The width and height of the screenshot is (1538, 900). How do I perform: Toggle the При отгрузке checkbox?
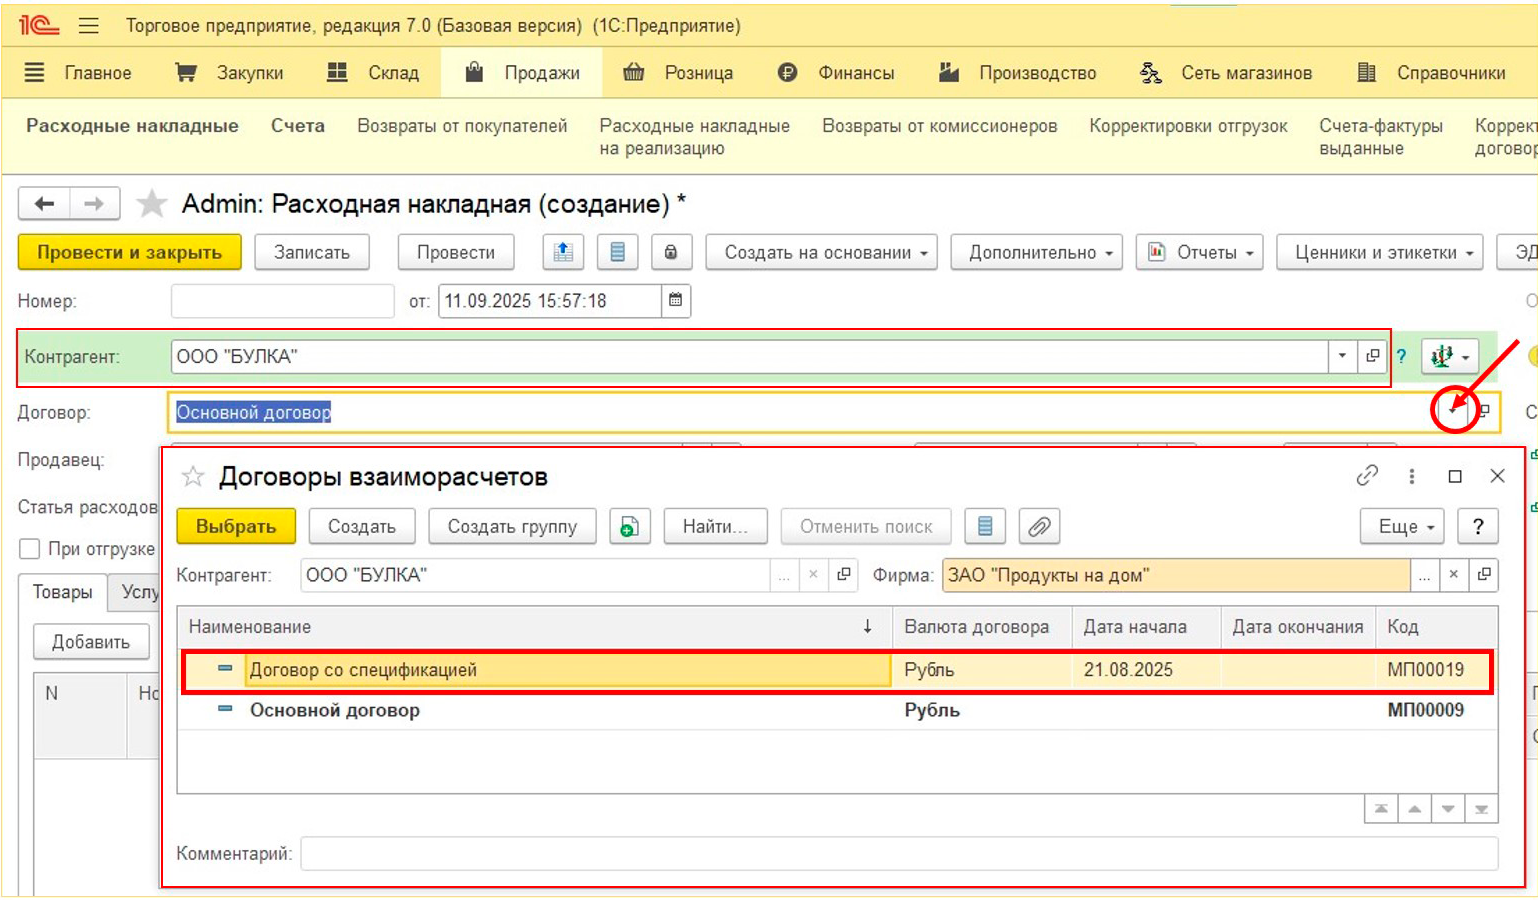coord(30,549)
